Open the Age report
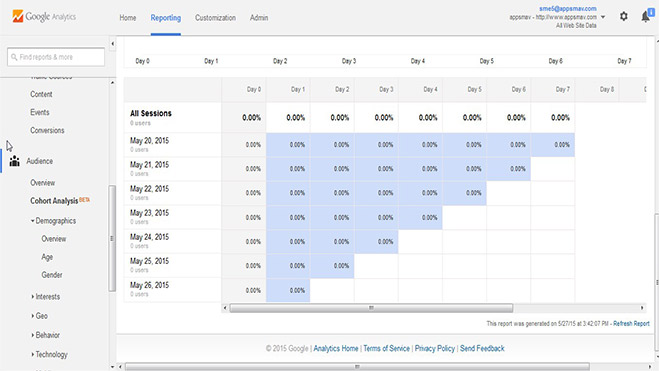 click(x=47, y=257)
